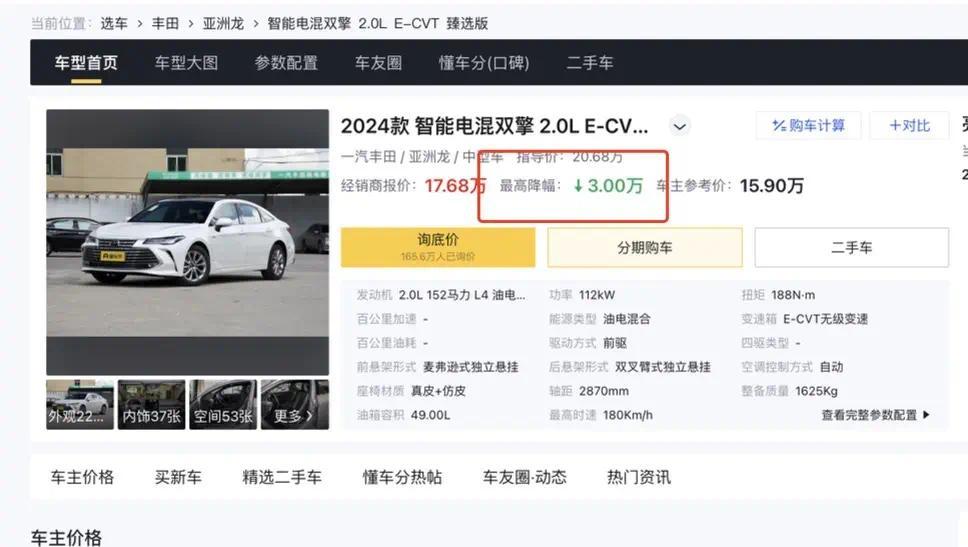The height and width of the screenshot is (547, 968).
Task: Click the 49.00L fuel tank value
Action: click(430, 415)
